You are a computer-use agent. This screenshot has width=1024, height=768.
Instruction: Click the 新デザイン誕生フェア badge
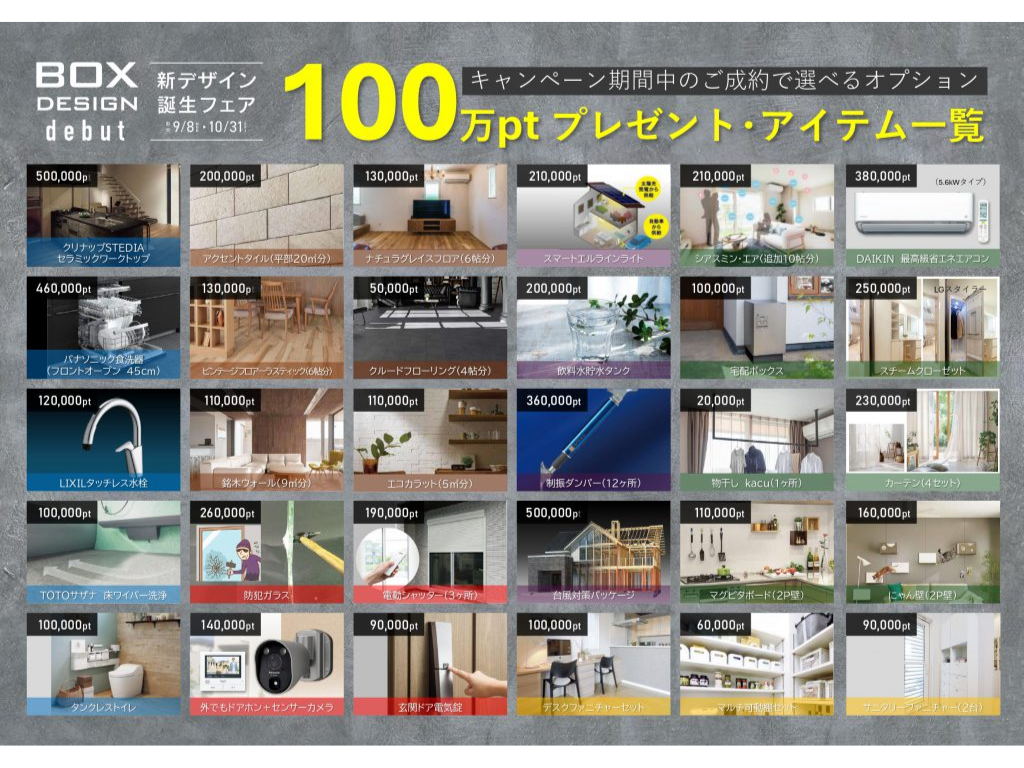(x=207, y=102)
